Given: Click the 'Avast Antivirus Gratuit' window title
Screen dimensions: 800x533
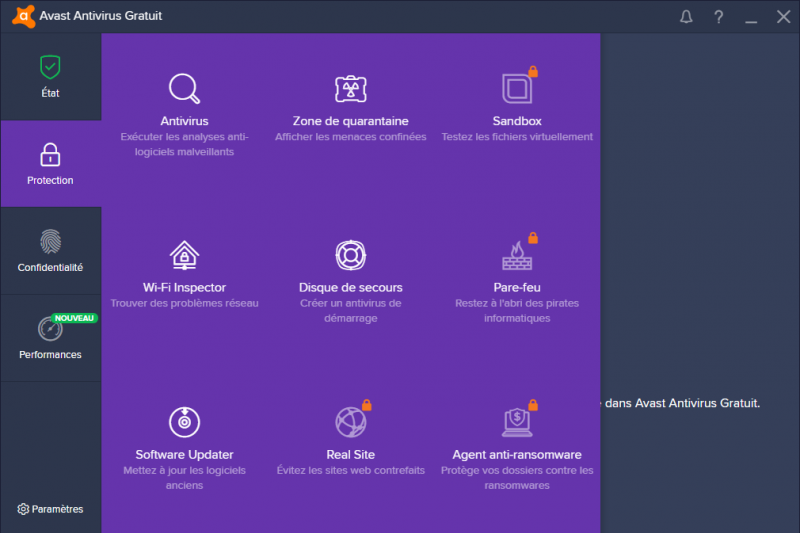Looking at the screenshot, I should click(101, 16).
